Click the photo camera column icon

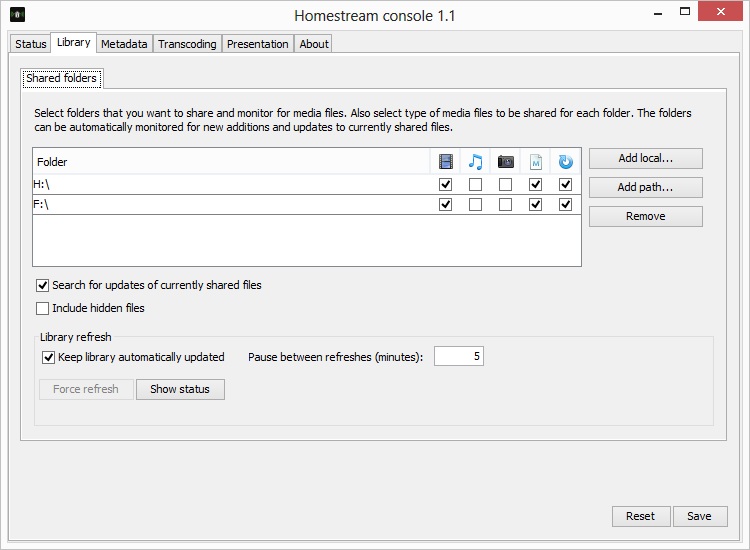click(505, 162)
